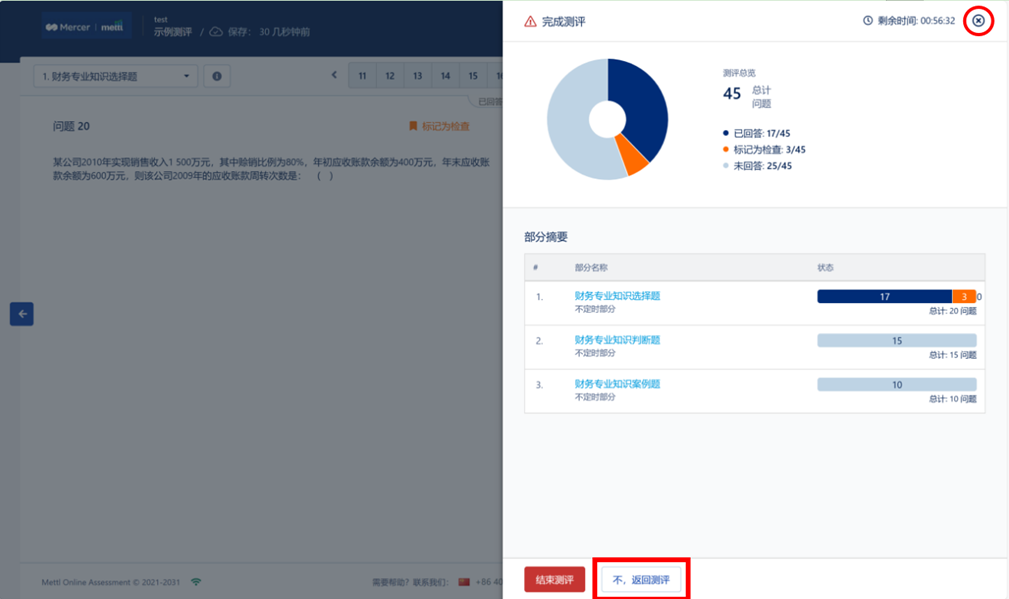Click the Mercer Mettl logo
Image resolution: width=1009 pixels, height=599 pixels.
point(86,26)
